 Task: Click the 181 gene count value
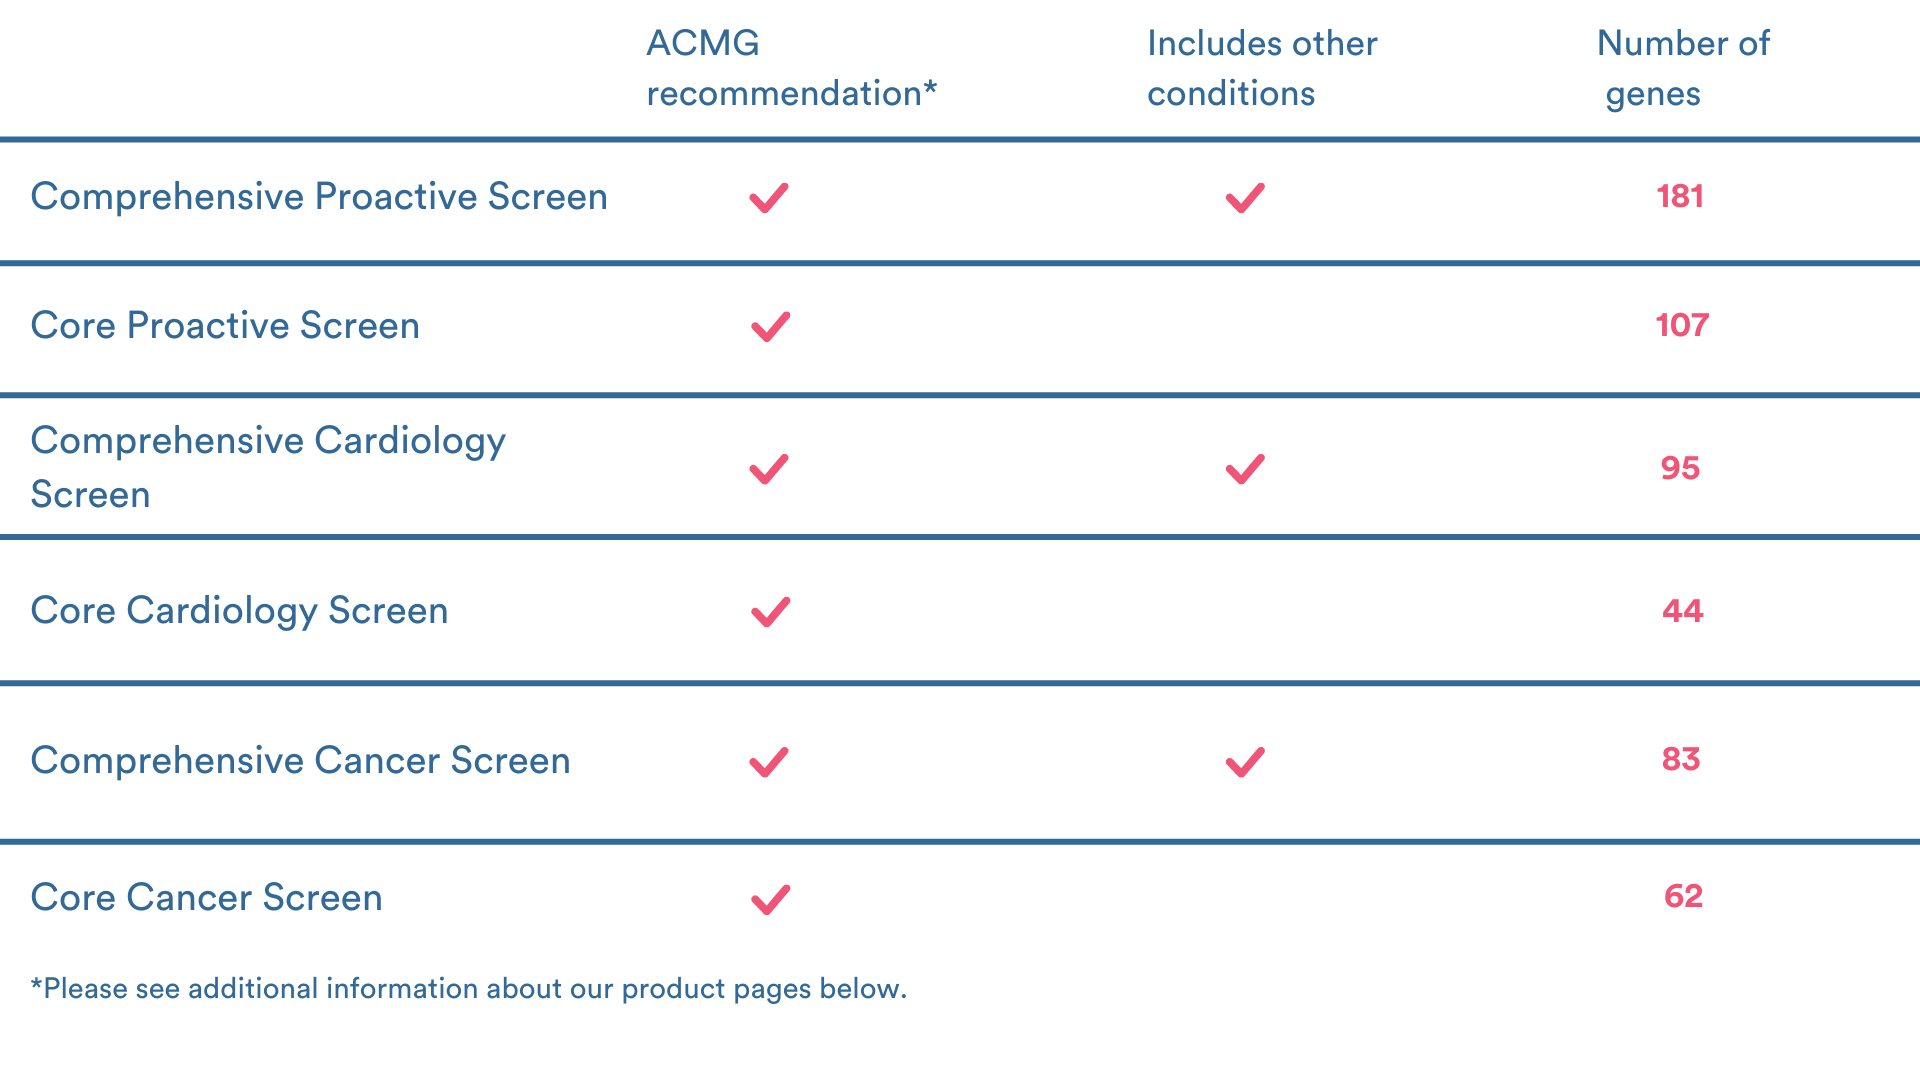tap(1680, 196)
